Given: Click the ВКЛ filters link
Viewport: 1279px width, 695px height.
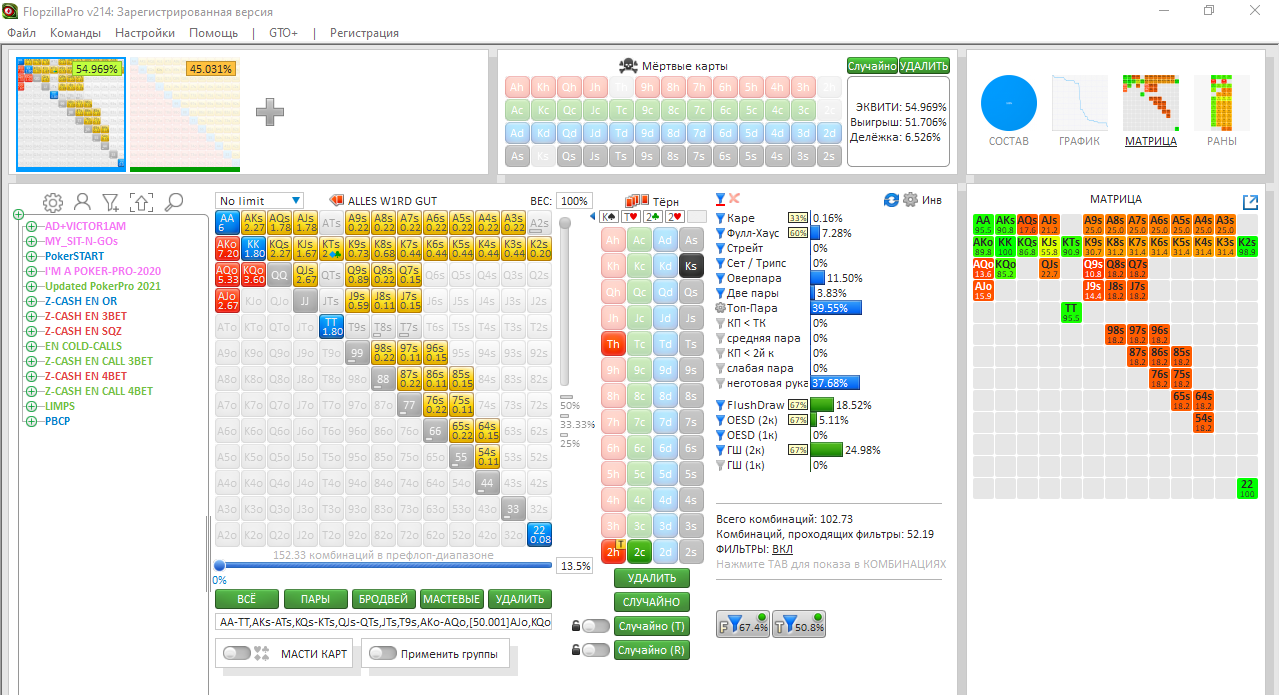Looking at the screenshot, I should pos(782,549).
